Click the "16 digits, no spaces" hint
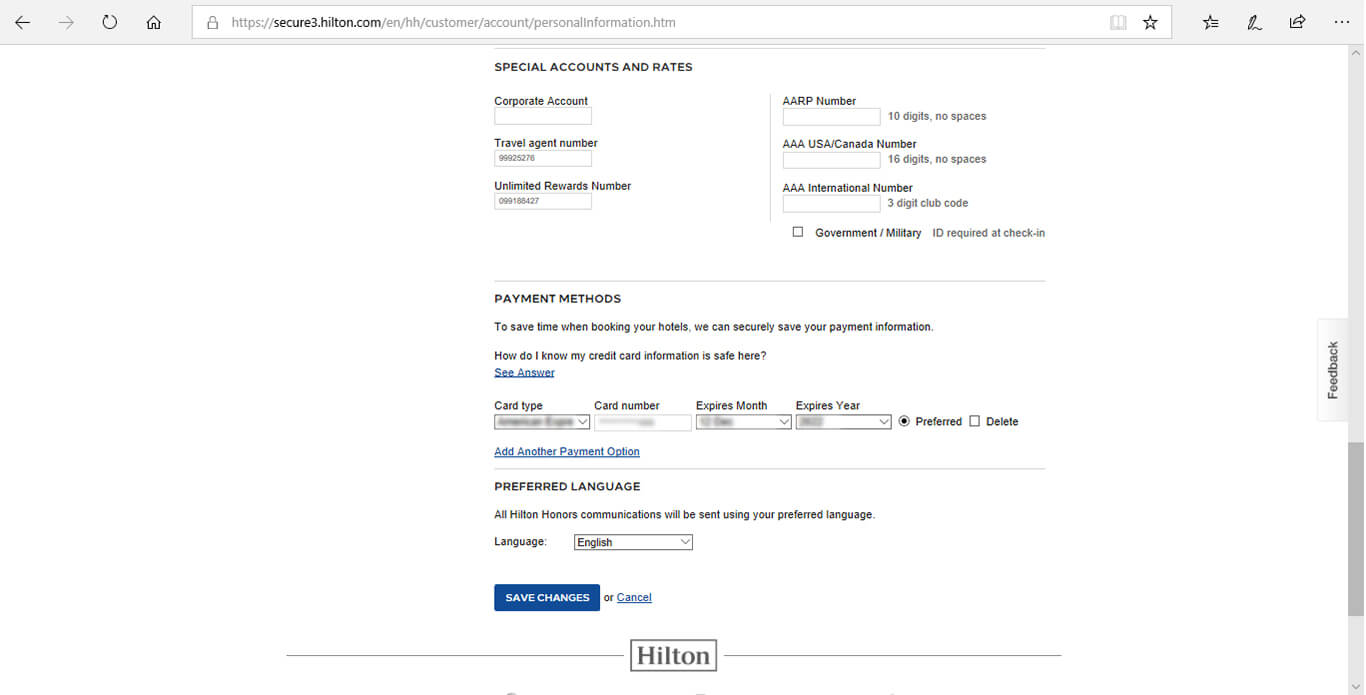Image resolution: width=1366 pixels, height=695 pixels. pos(937,159)
